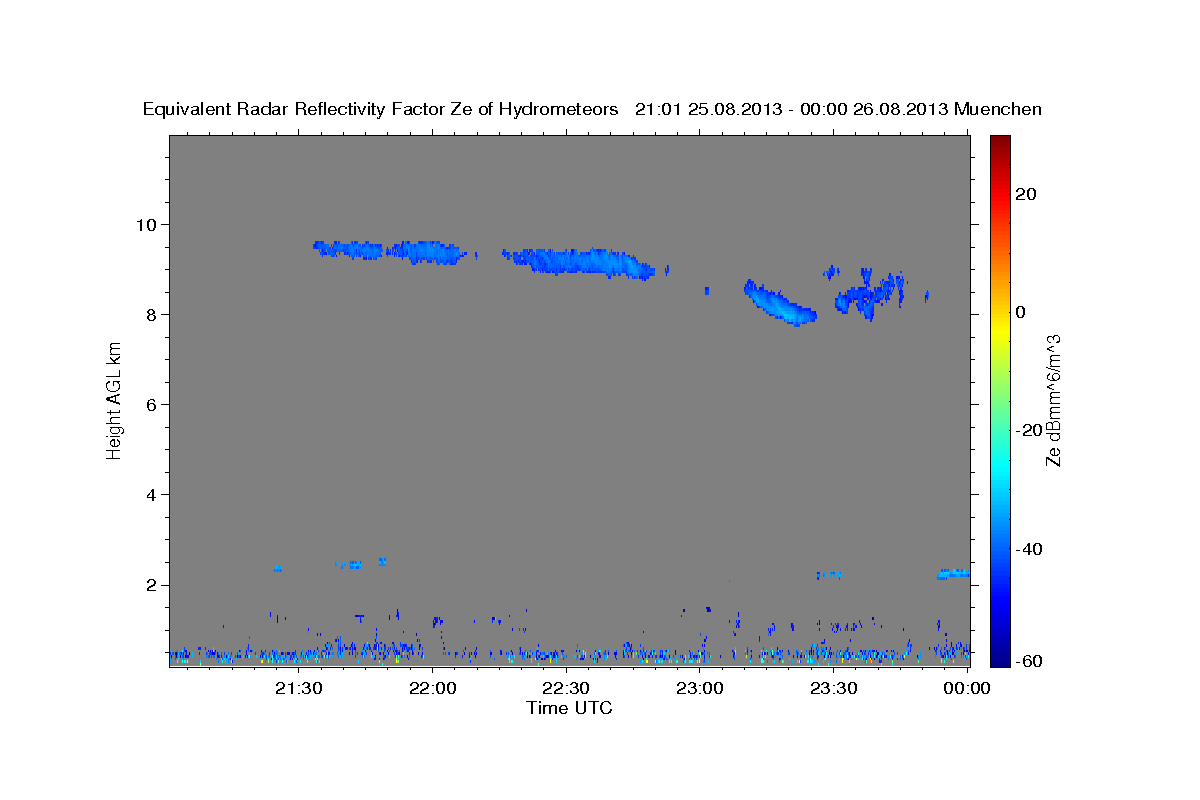
Task: Click the colorbar value '-40'
Action: (1029, 548)
